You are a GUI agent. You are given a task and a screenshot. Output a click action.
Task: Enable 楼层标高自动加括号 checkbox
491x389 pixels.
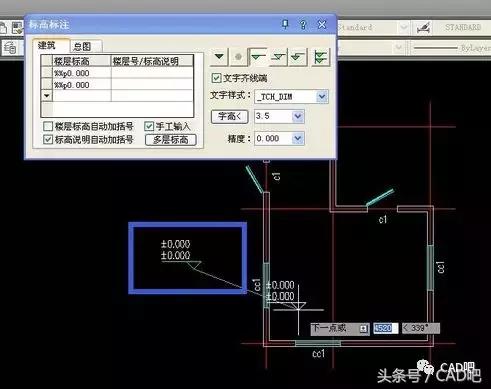[x=48, y=126]
